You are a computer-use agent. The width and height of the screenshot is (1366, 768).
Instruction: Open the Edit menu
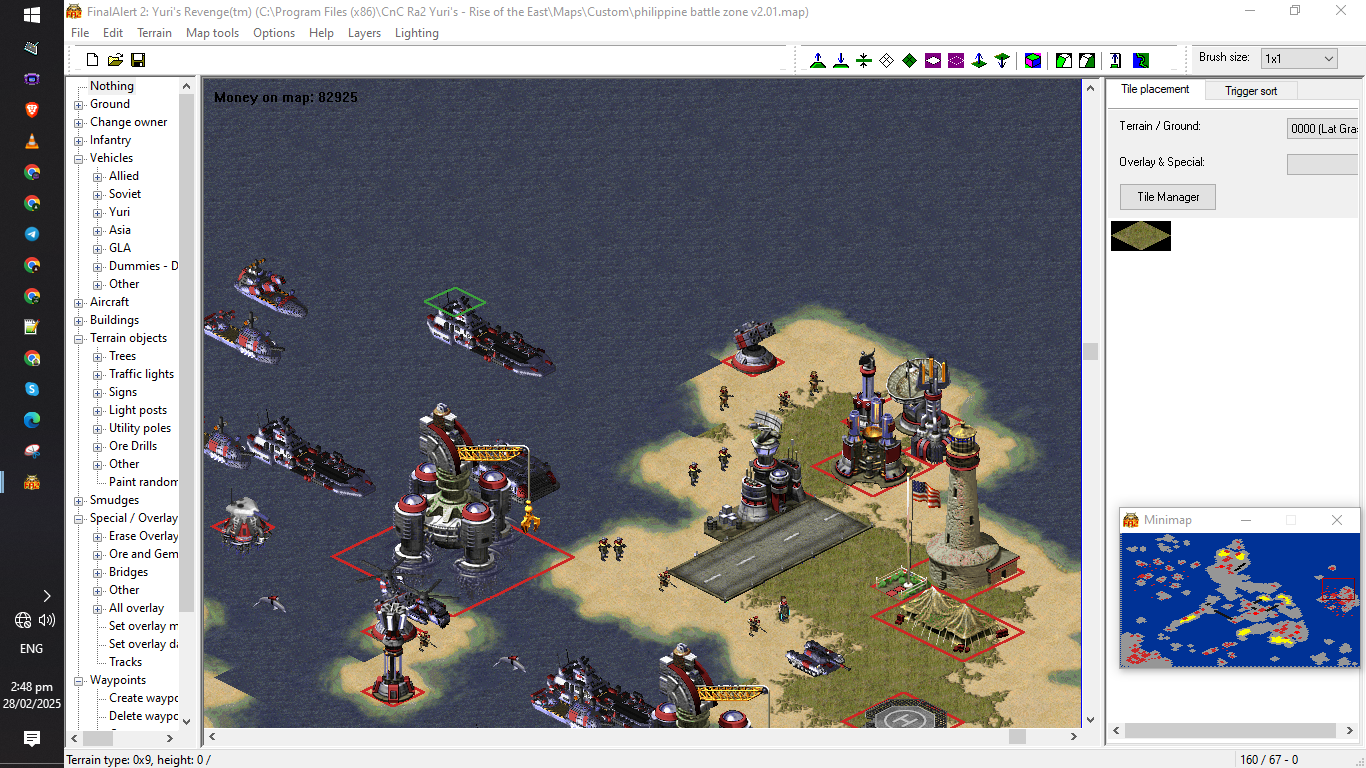coord(113,33)
